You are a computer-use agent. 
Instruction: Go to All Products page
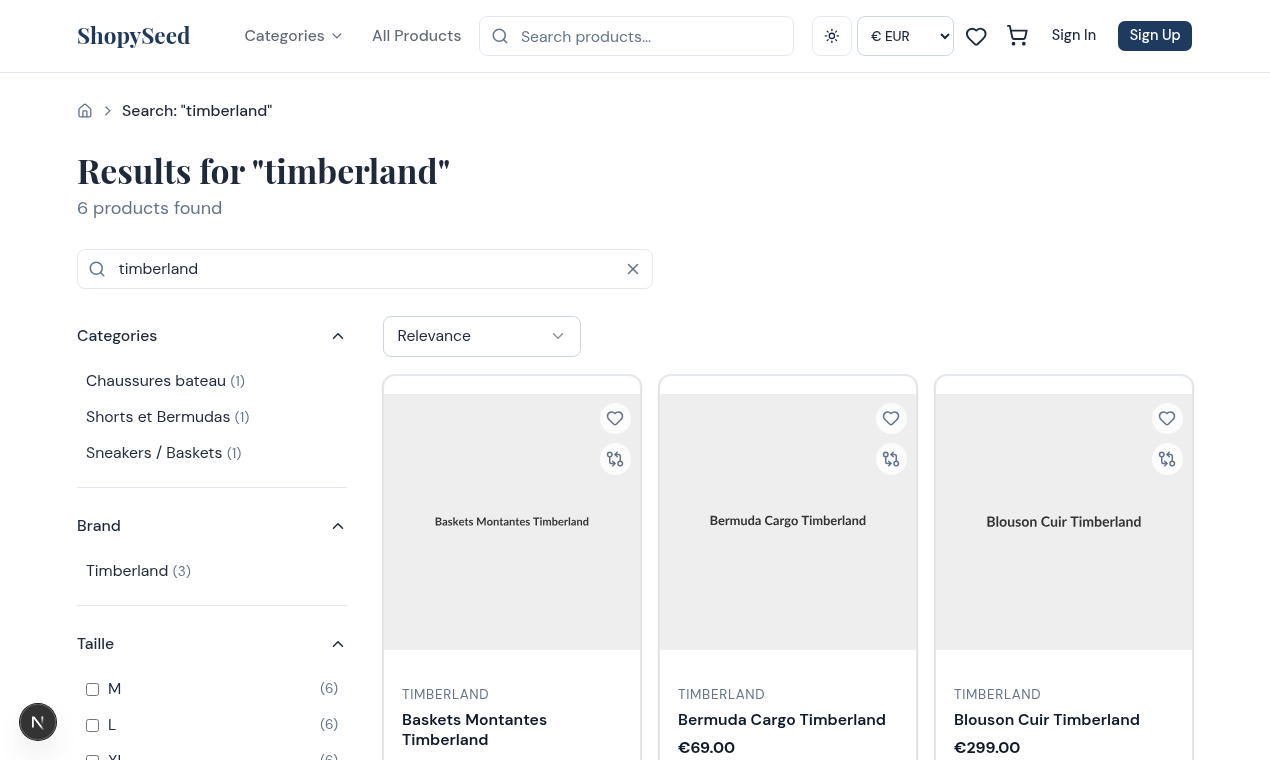(x=416, y=36)
